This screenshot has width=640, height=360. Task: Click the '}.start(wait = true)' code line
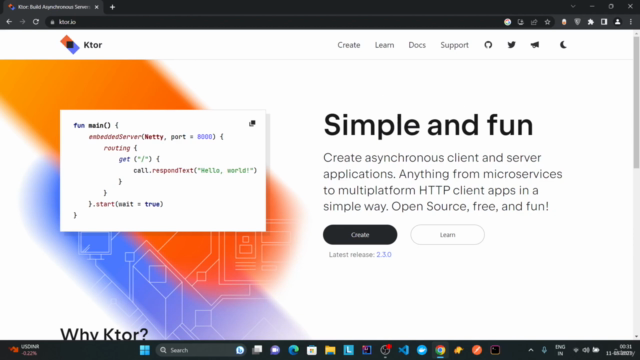point(126,204)
